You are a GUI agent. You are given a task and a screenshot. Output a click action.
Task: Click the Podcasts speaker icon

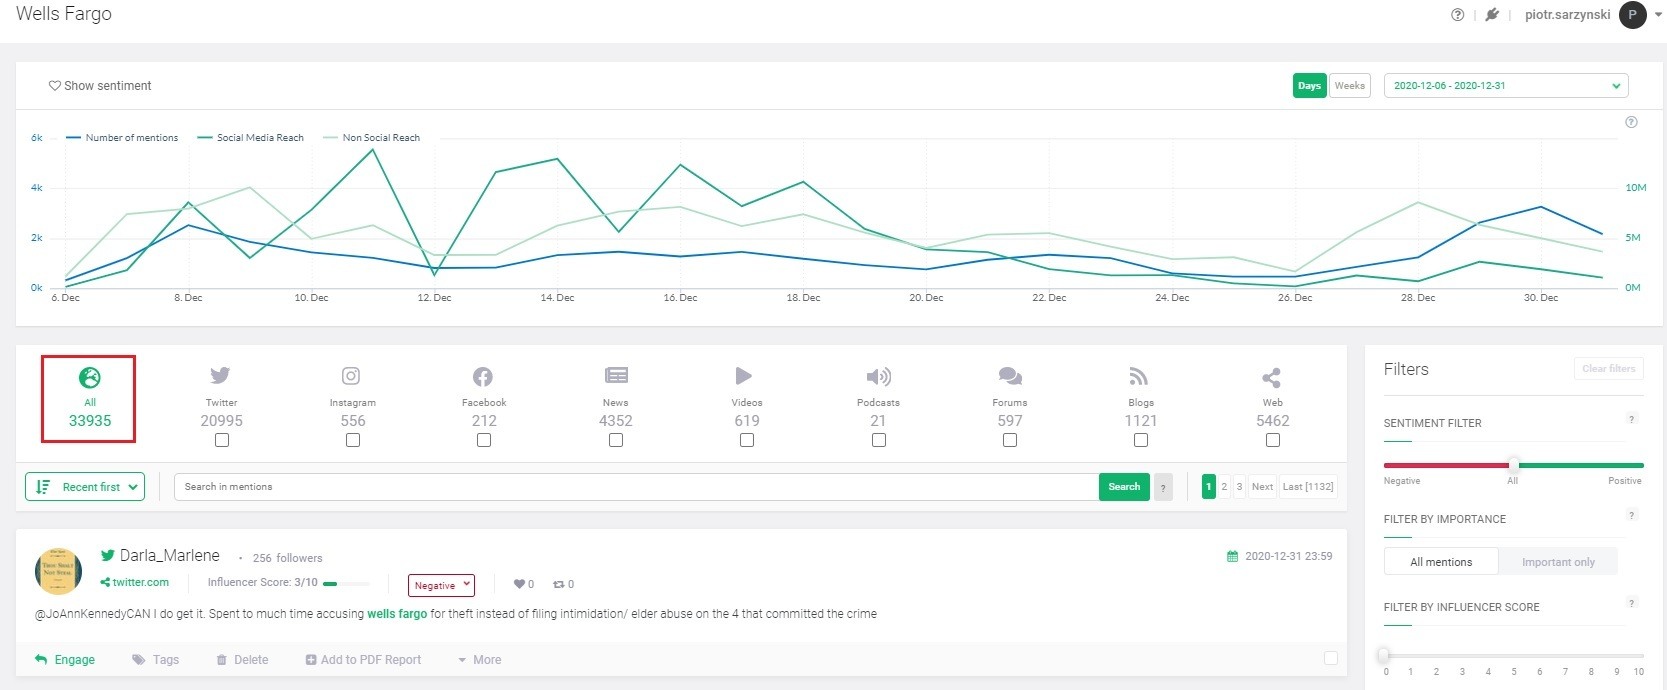click(878, 377)
